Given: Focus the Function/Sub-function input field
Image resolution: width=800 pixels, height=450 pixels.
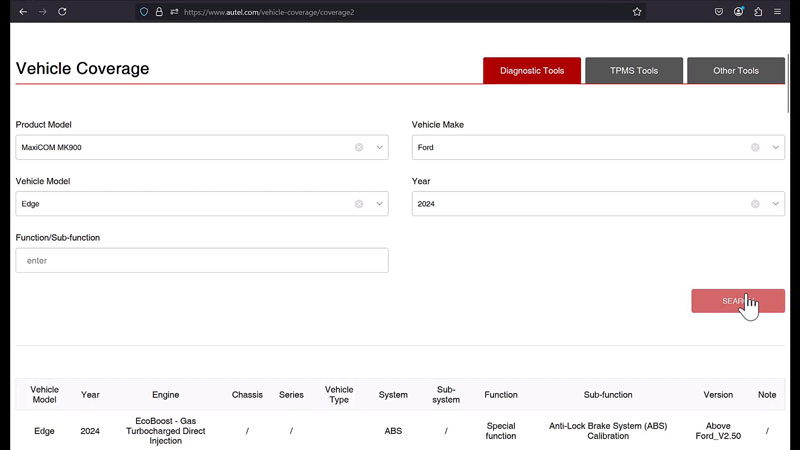Looking at the screenshot, I should click(x=202, y=261).
